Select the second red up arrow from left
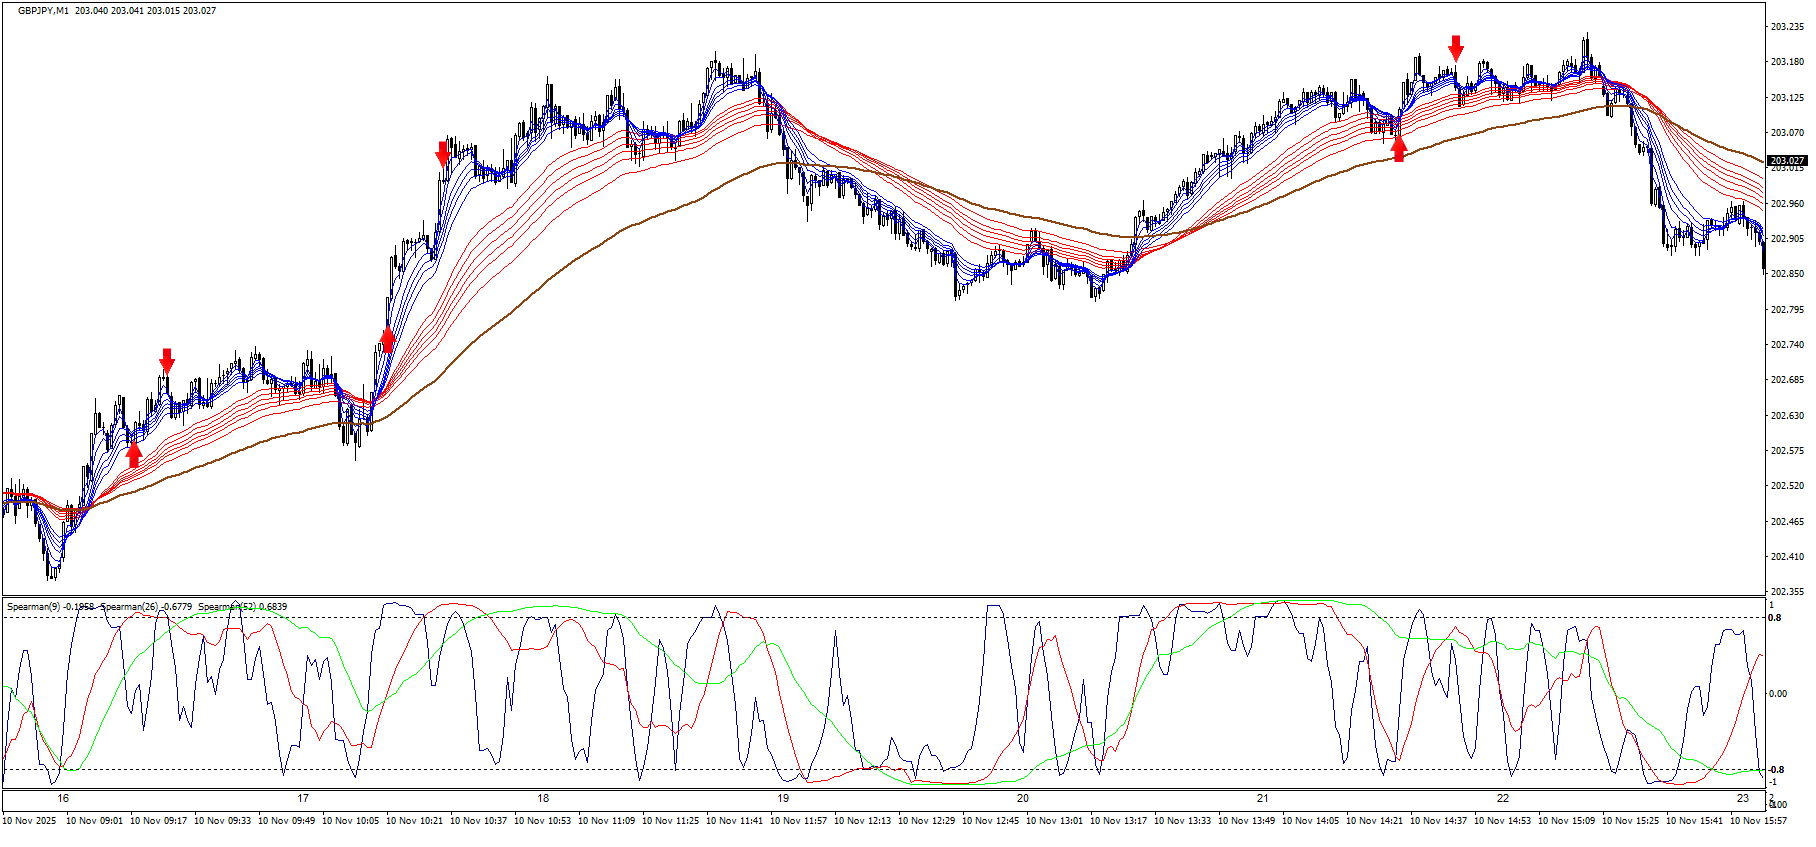This screenshot has width=1816, height=847. (388, 340)
